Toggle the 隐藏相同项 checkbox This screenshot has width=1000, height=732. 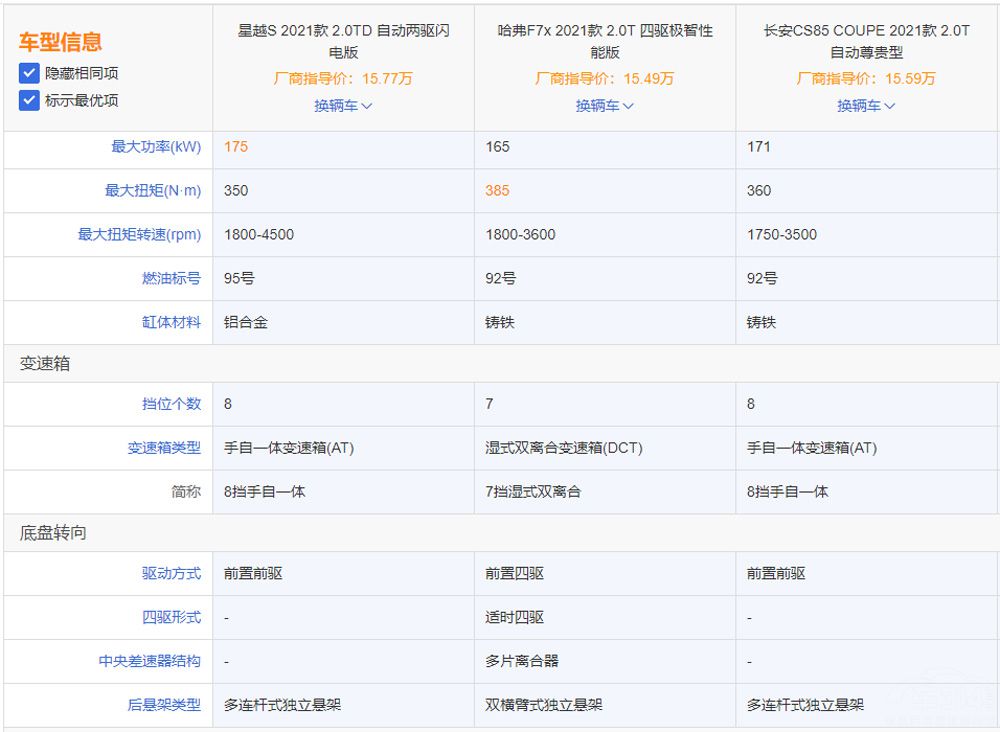(29, 73)
